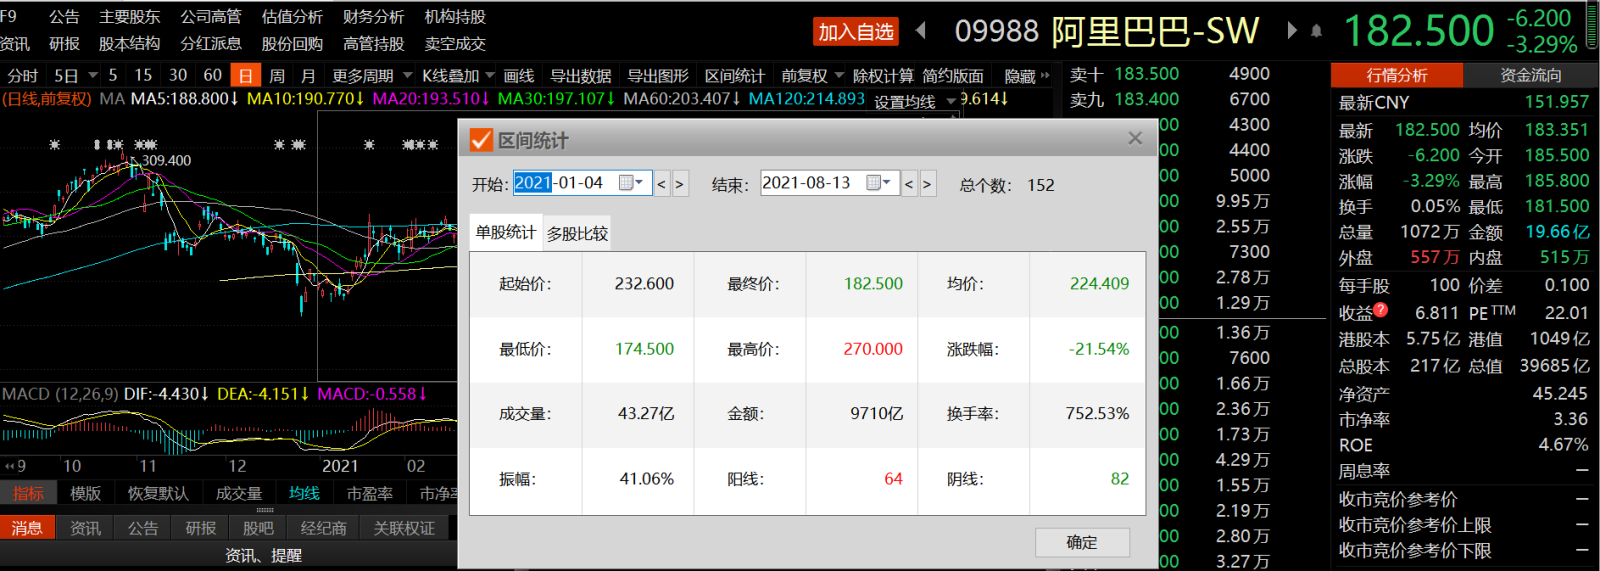
Task: Select 经纪商 bottom tab
Action: [x=323, y=528]
